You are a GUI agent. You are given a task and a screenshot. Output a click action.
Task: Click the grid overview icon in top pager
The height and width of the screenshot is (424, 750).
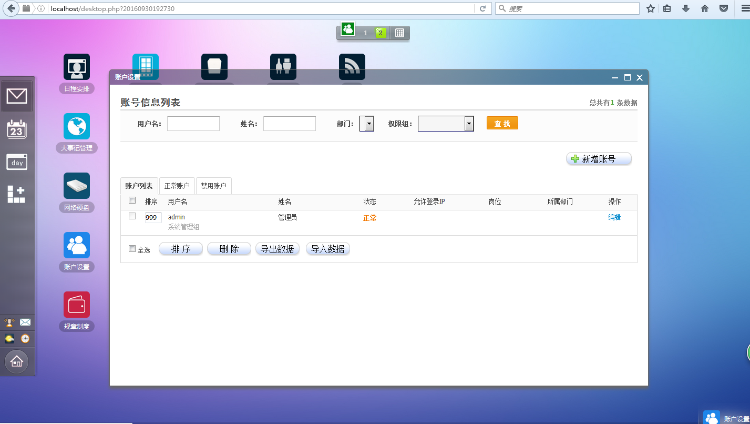click(399, 33)
